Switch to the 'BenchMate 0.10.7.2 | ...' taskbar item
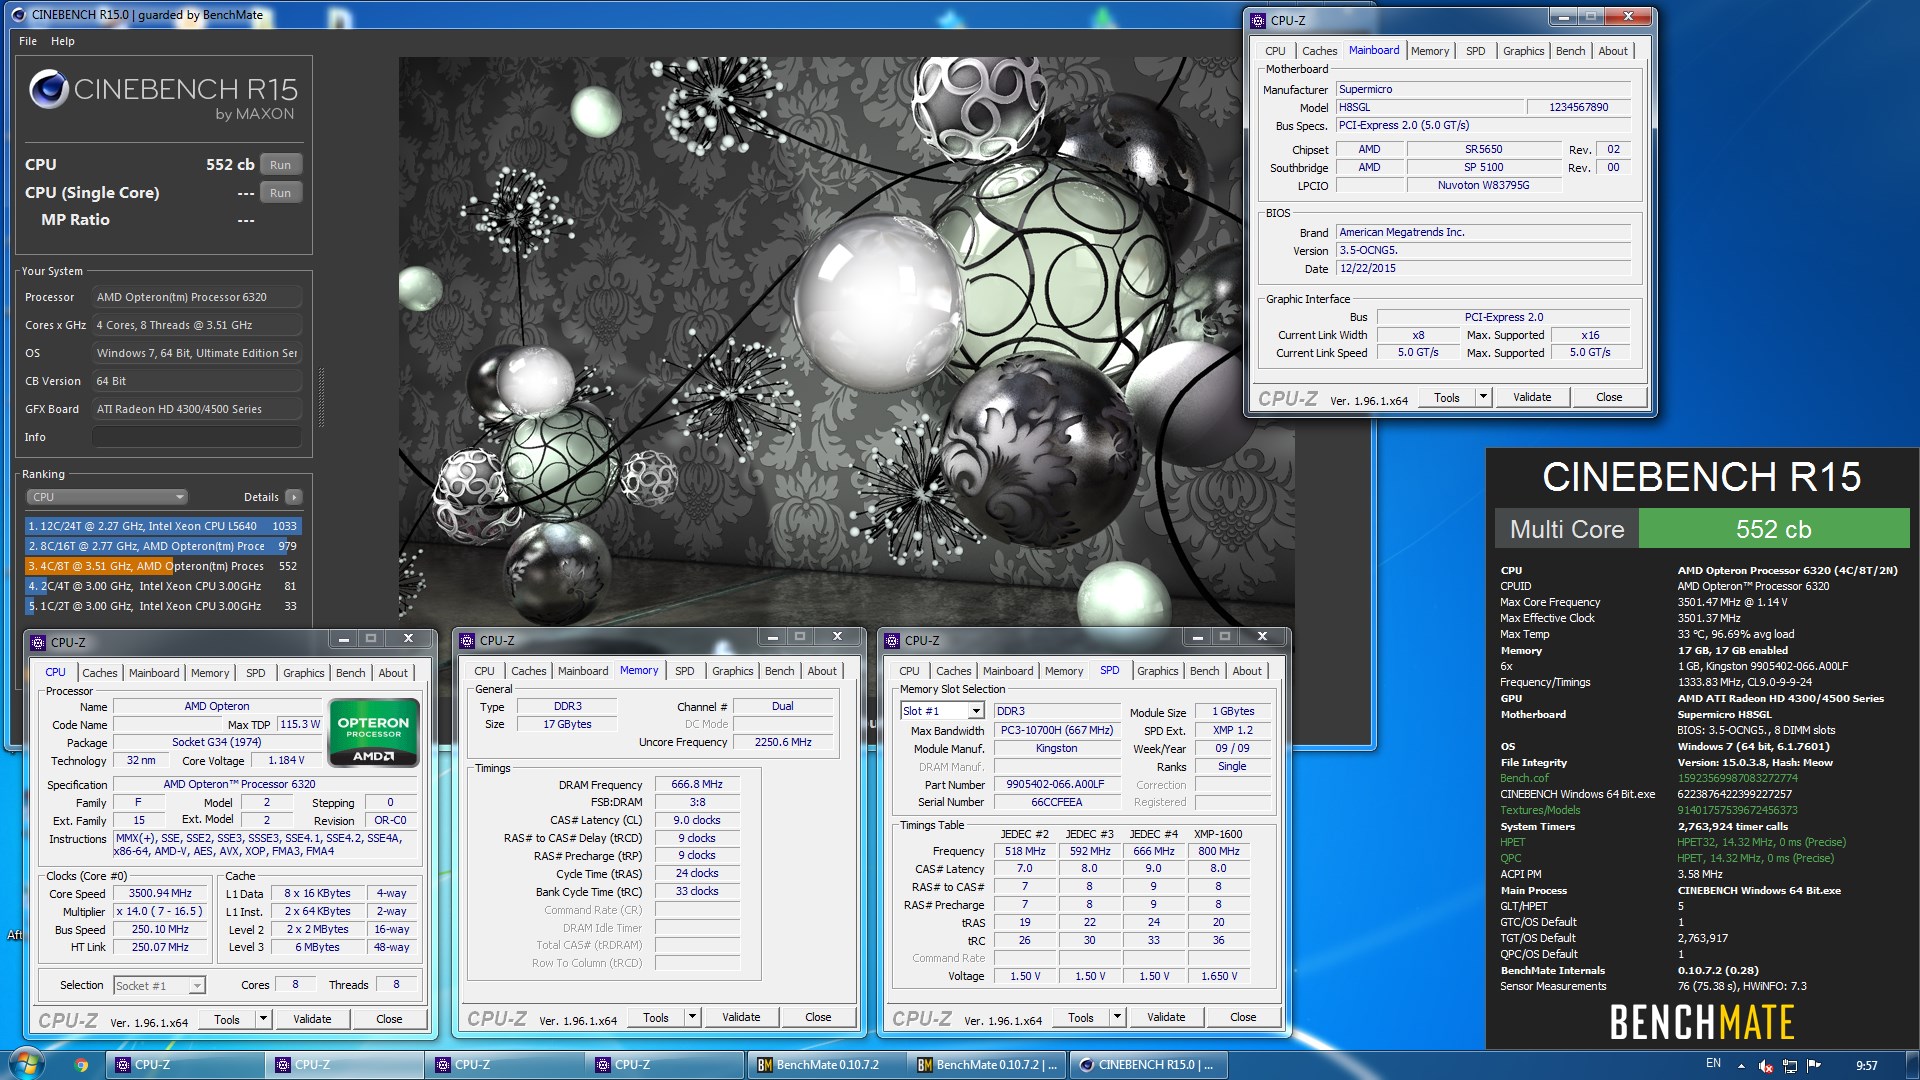 (x=986, y=1065)
